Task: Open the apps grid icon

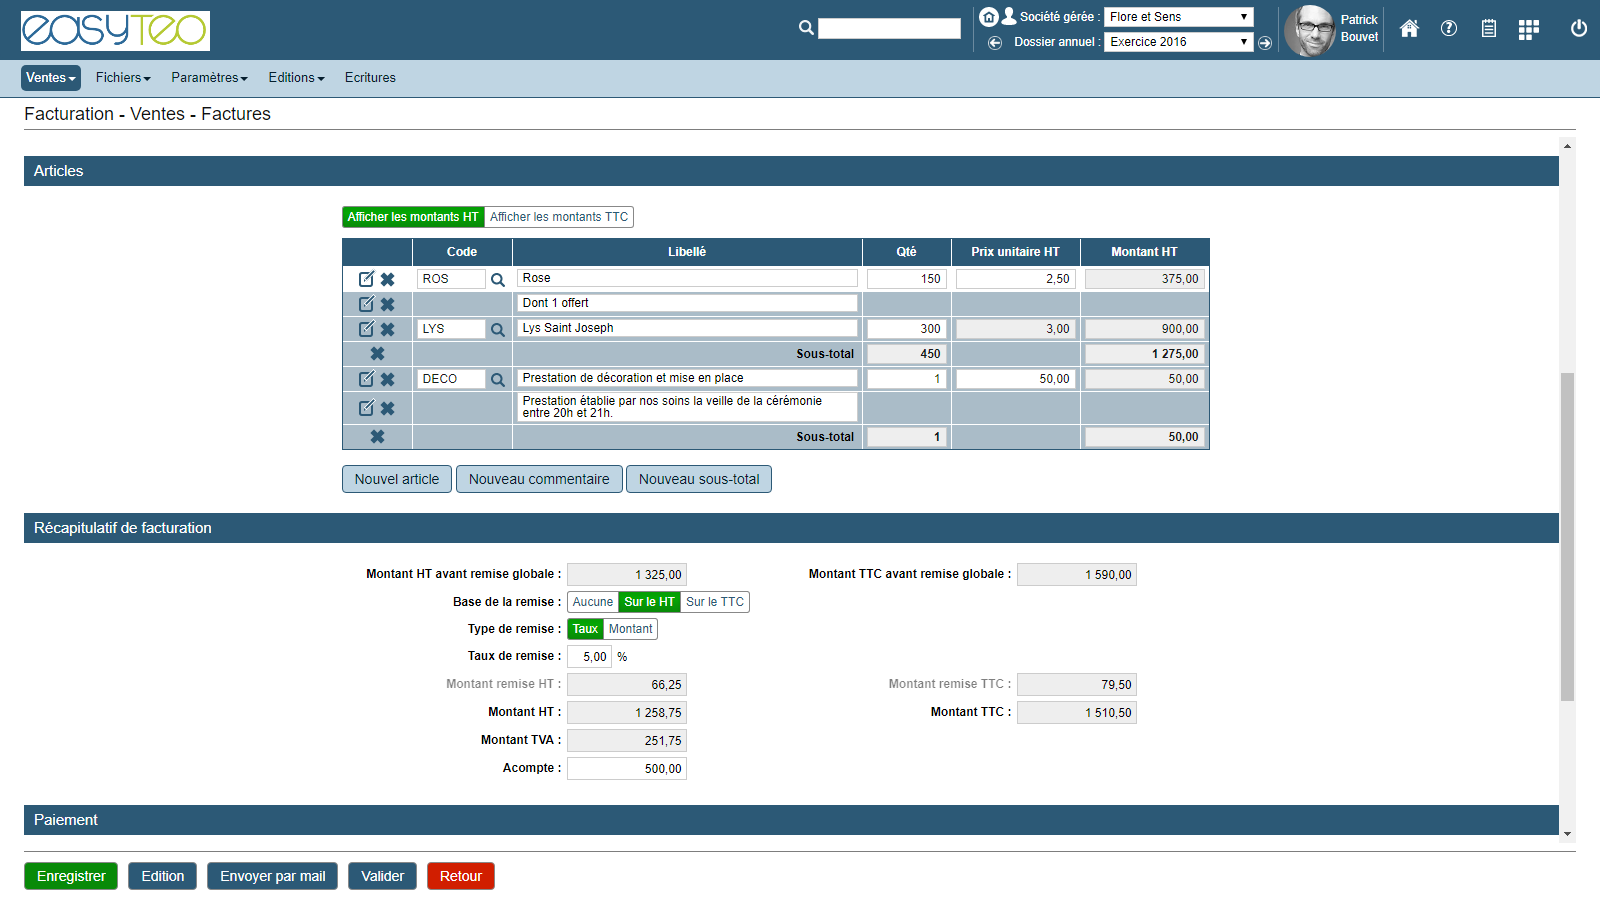Action: click(1528, 30)
